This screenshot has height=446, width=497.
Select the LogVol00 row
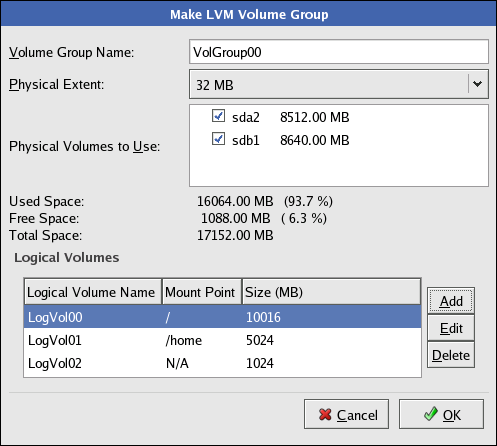(222, 317)
